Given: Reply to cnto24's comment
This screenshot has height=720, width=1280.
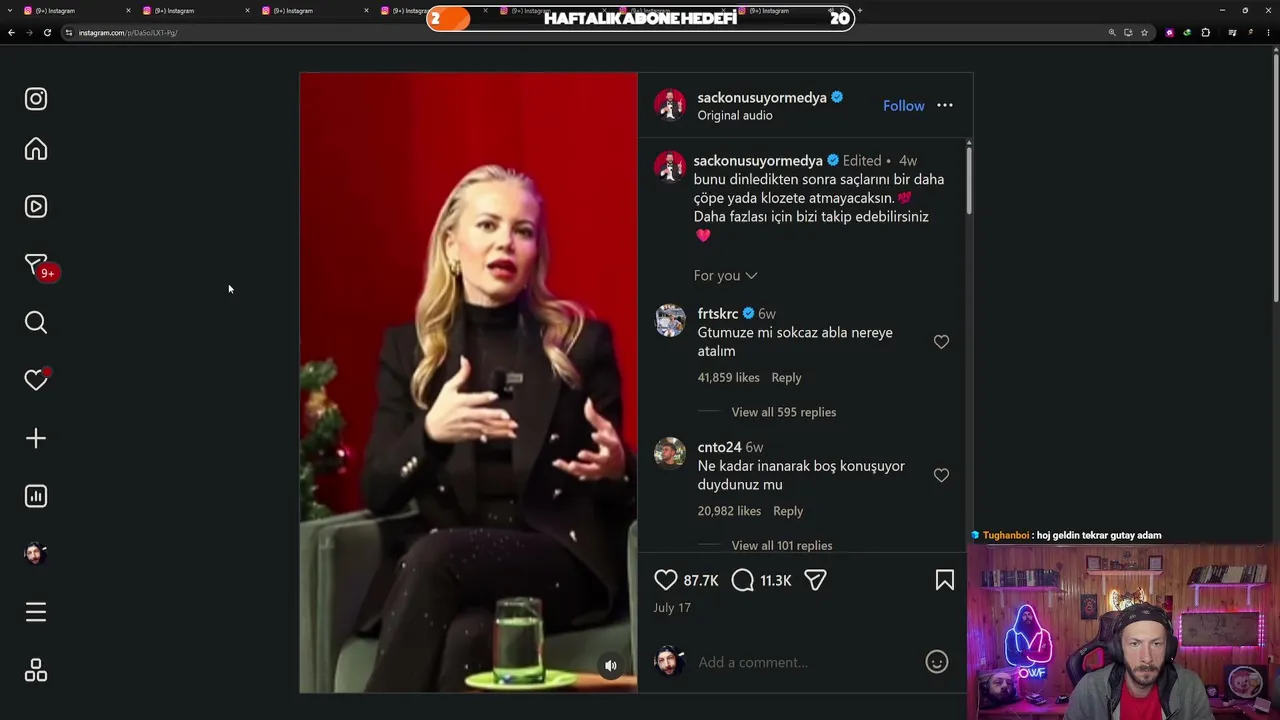Looking at the screenshot, I should (x=788, y=511).
